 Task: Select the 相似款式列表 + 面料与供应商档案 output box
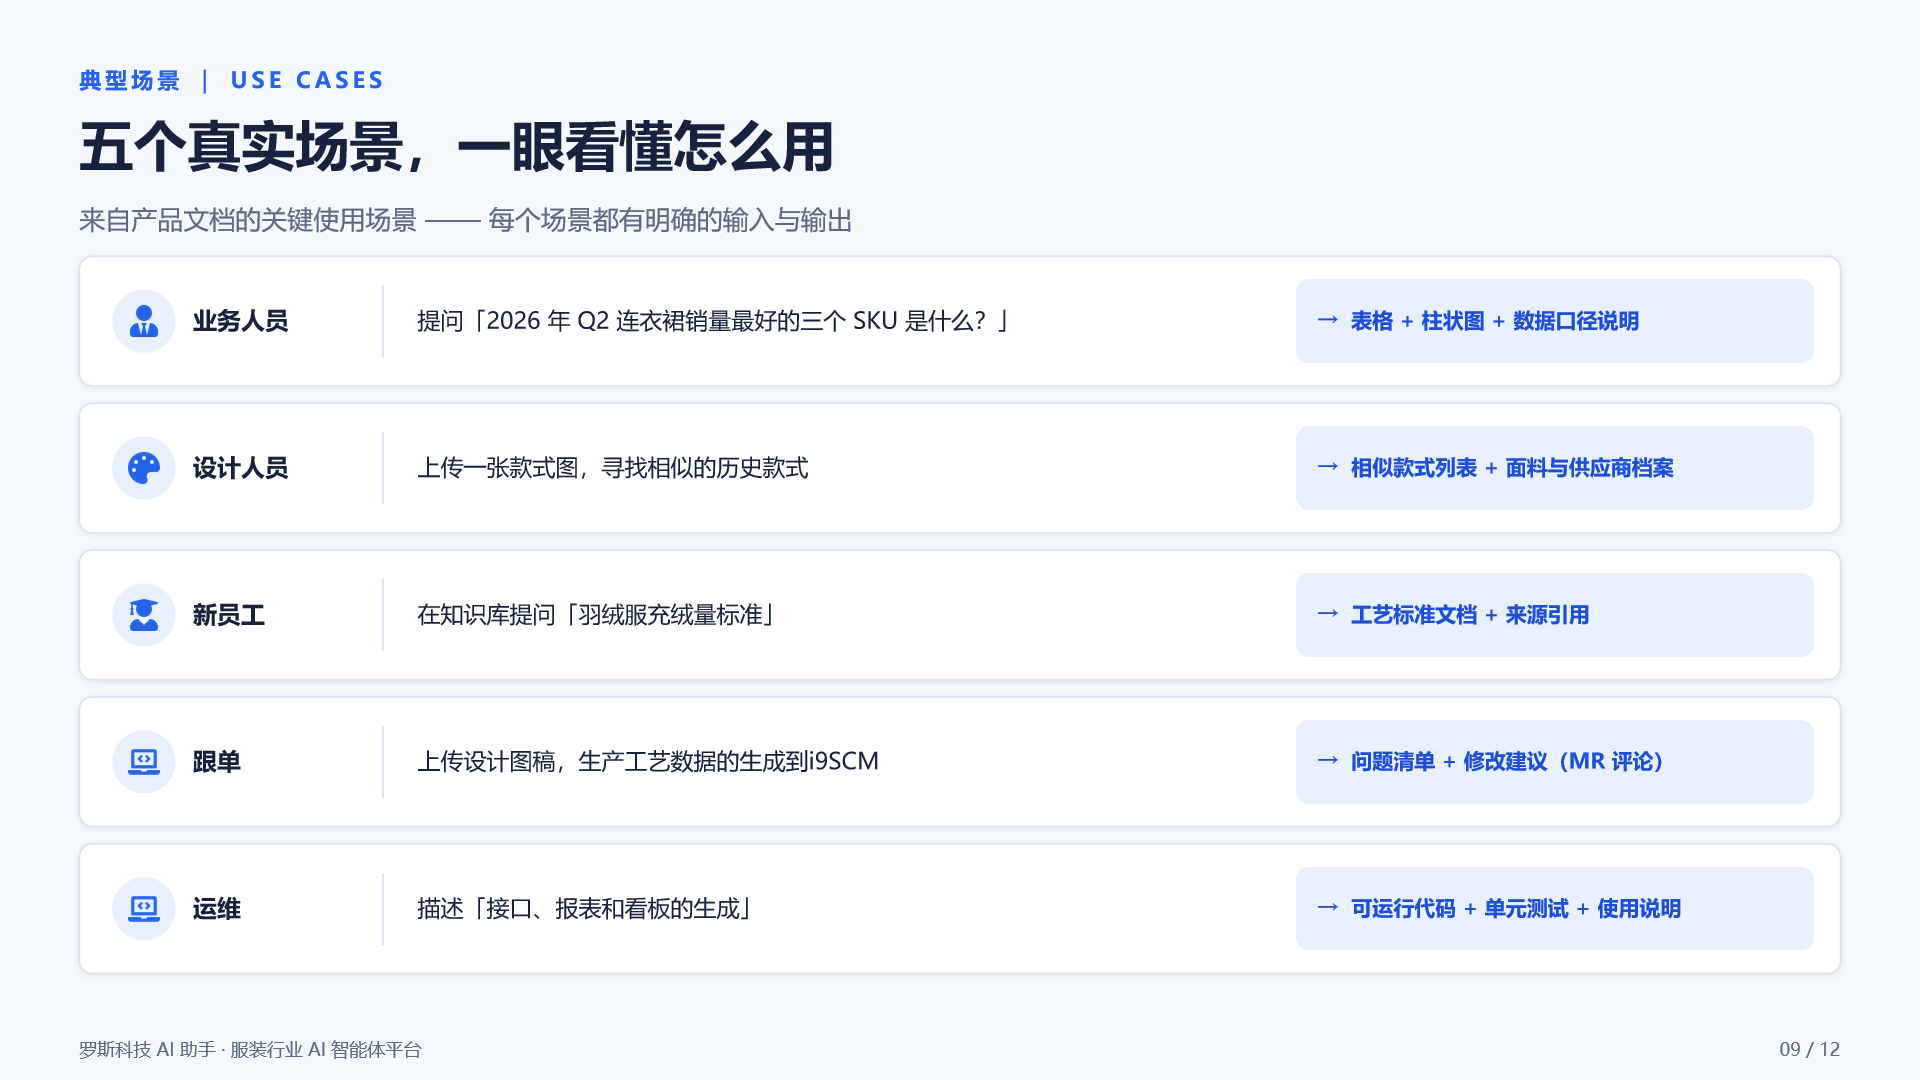1554,468
